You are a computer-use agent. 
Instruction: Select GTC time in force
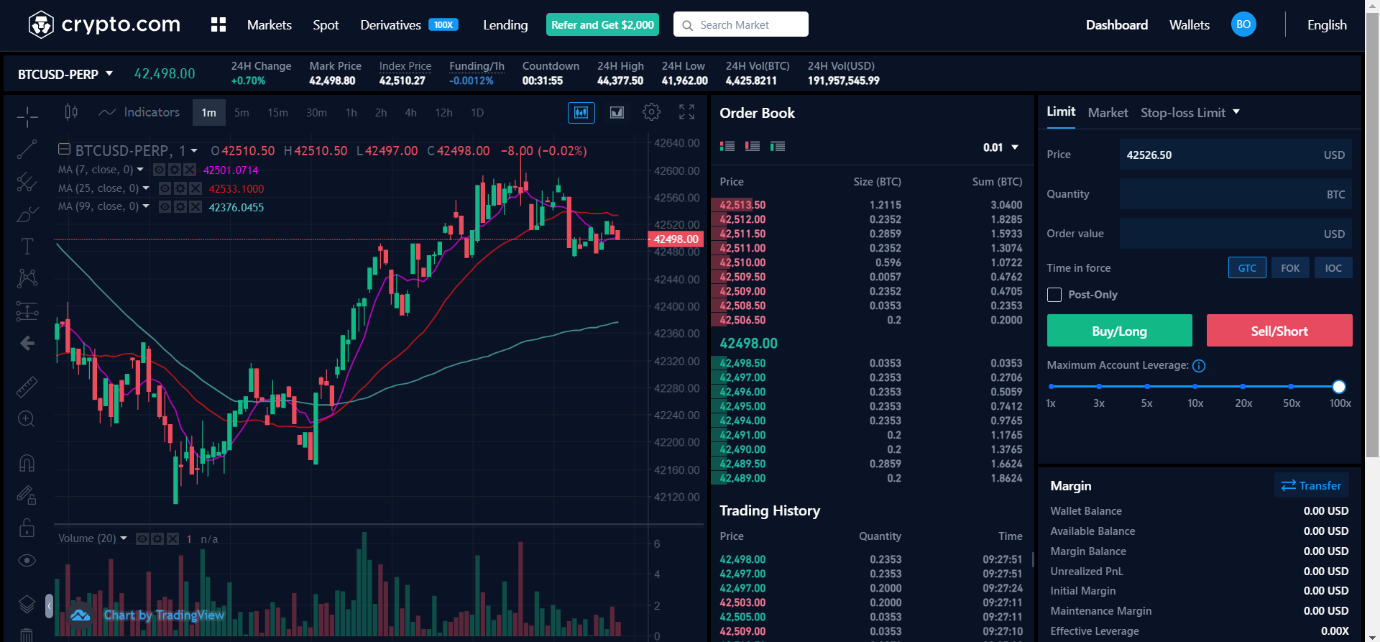tap(1247, 268)
